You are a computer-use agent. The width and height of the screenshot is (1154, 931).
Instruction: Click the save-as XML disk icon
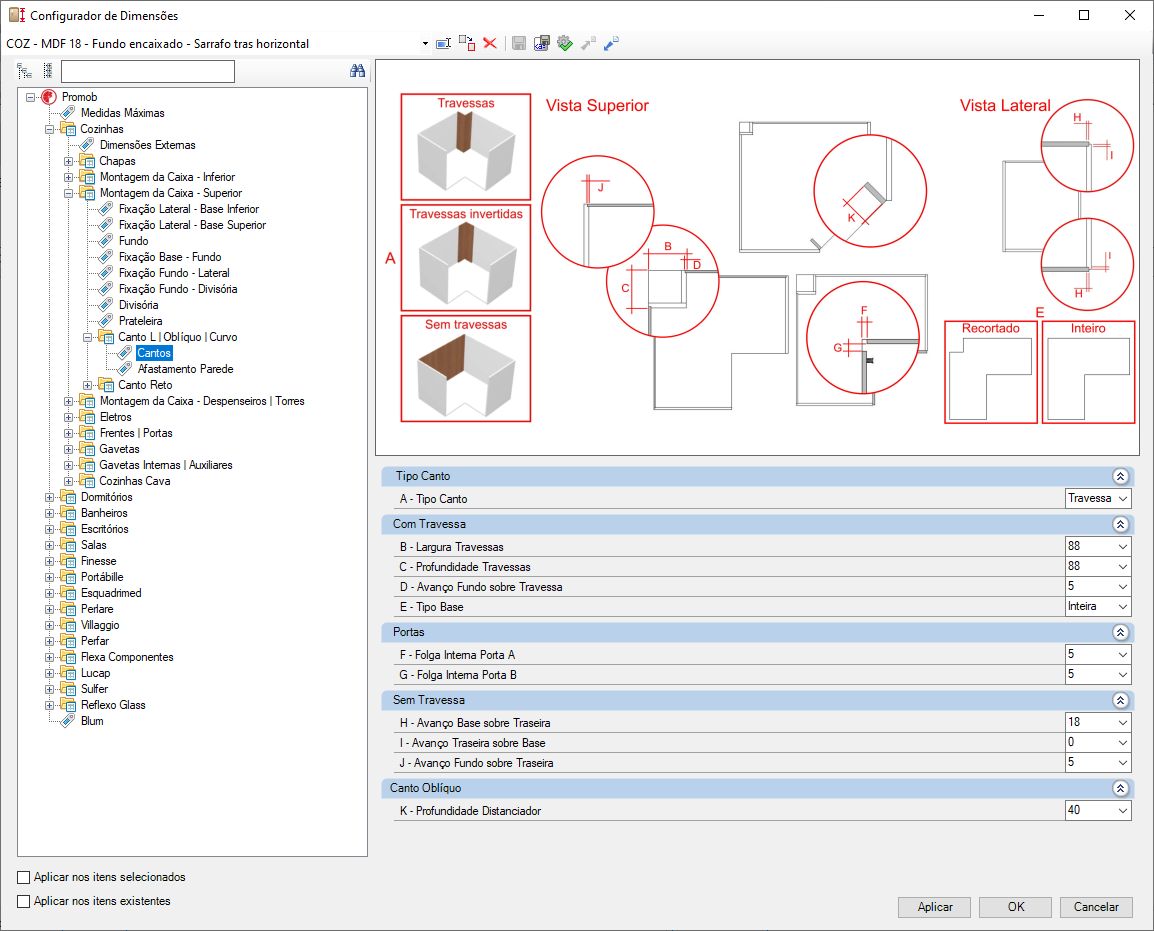pos(542,43)
